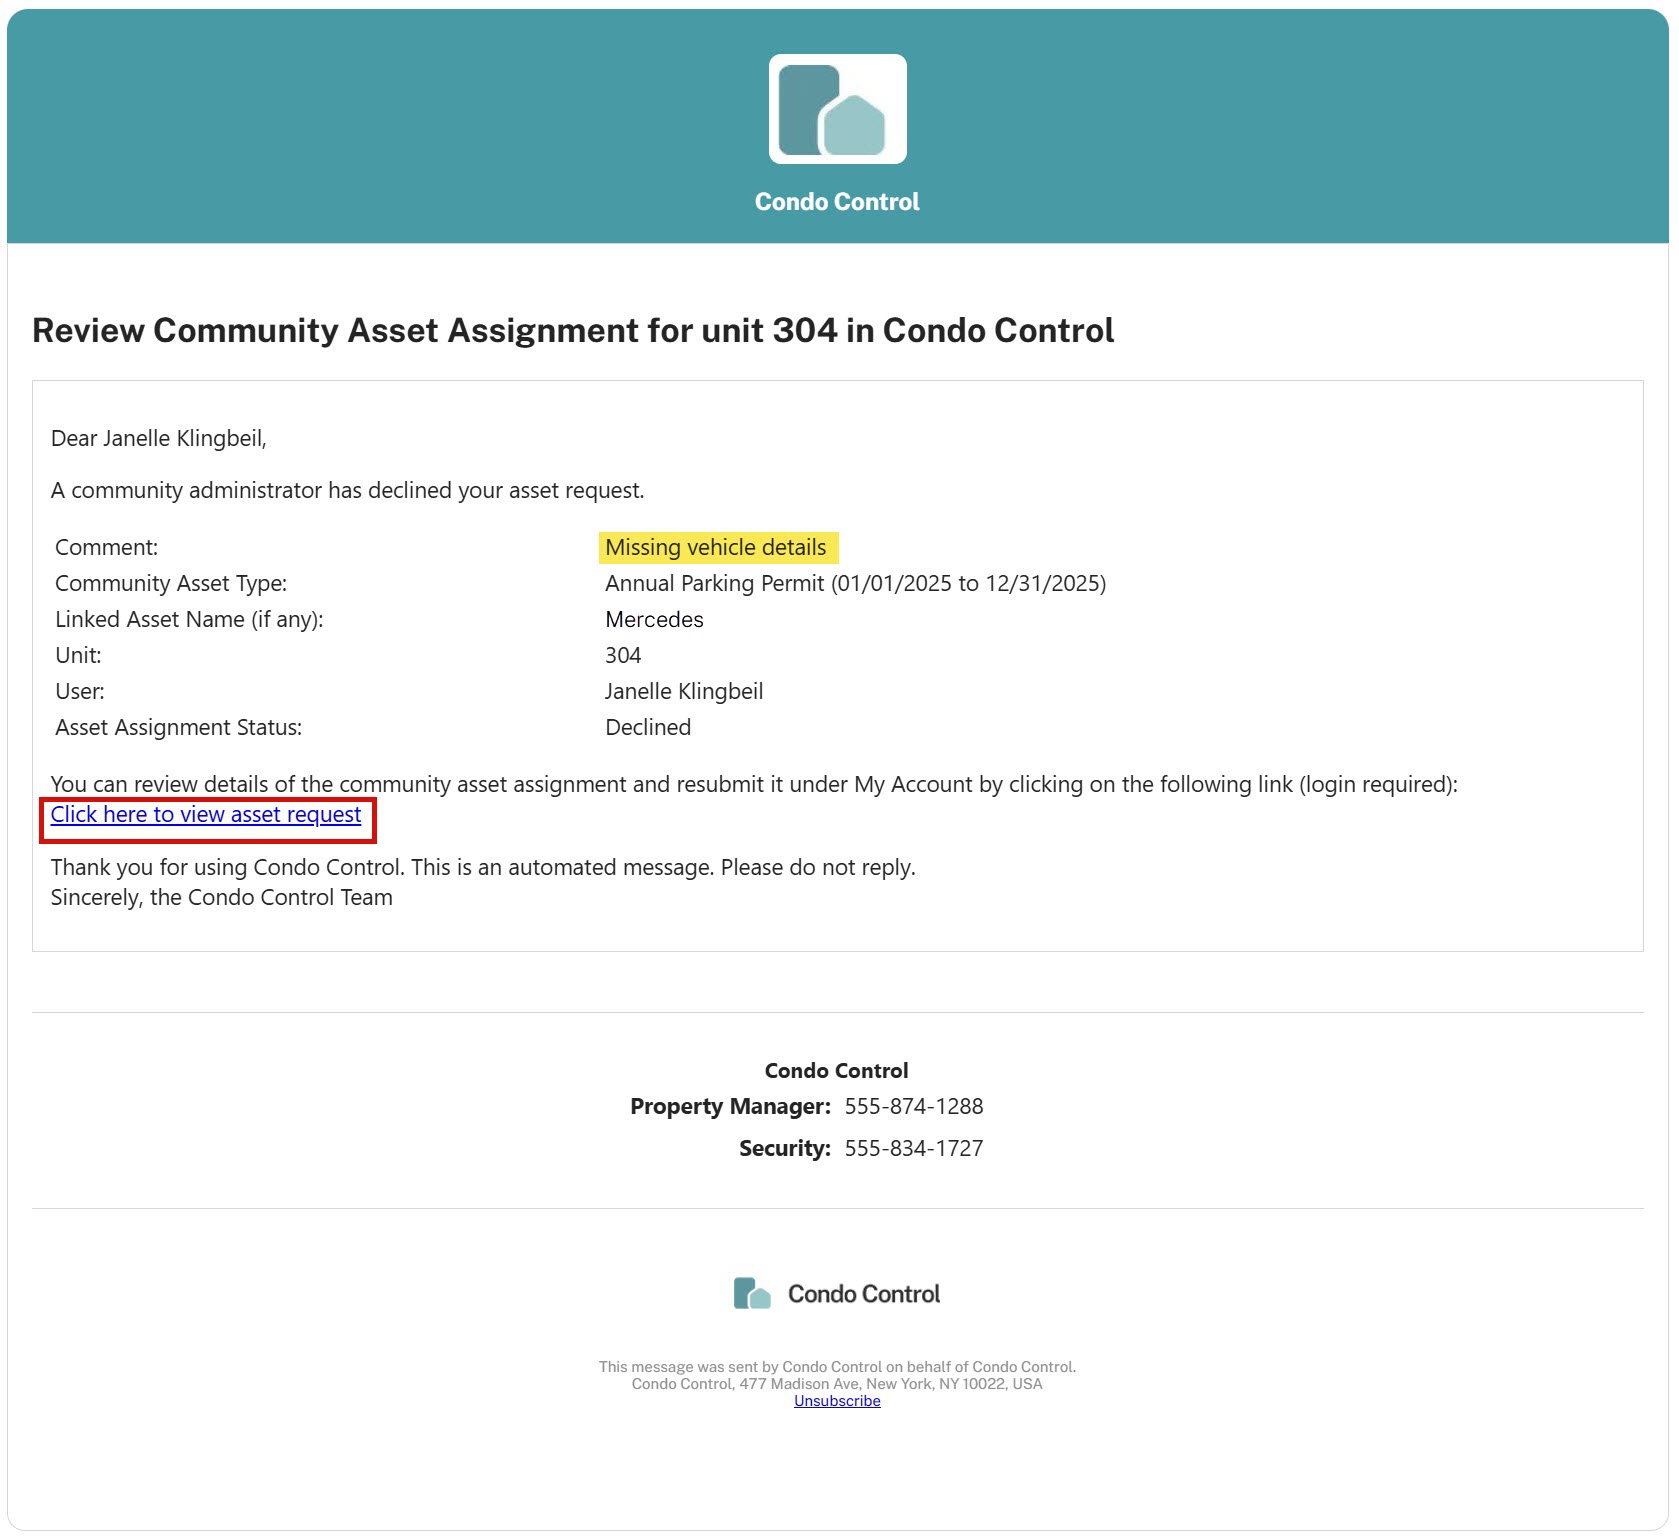Click the 'Mercedes' linked asset name
The image size is (1679, 1540).
[x=654, y=620]
